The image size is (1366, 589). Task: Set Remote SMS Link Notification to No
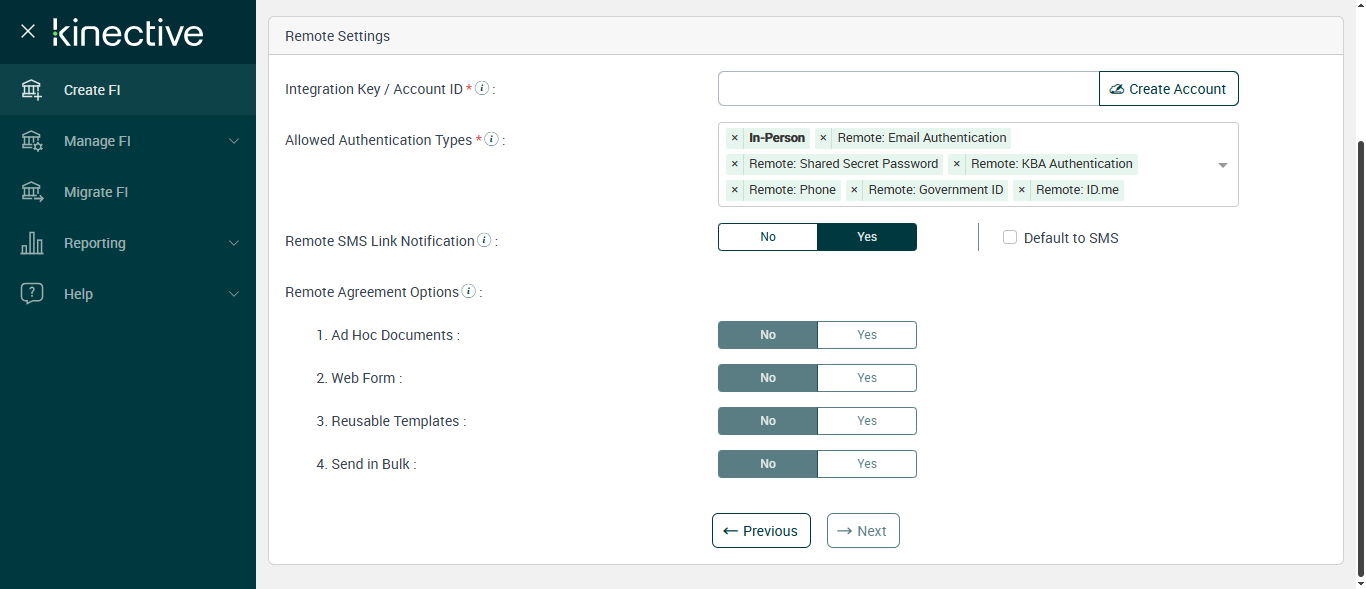768,237
